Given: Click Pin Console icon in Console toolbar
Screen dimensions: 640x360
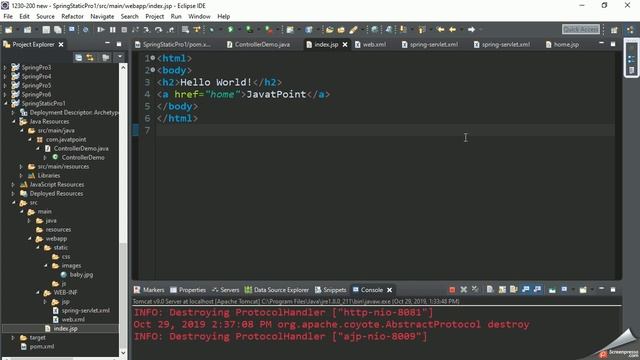Looking at the screenshot, I should point(552,290).
